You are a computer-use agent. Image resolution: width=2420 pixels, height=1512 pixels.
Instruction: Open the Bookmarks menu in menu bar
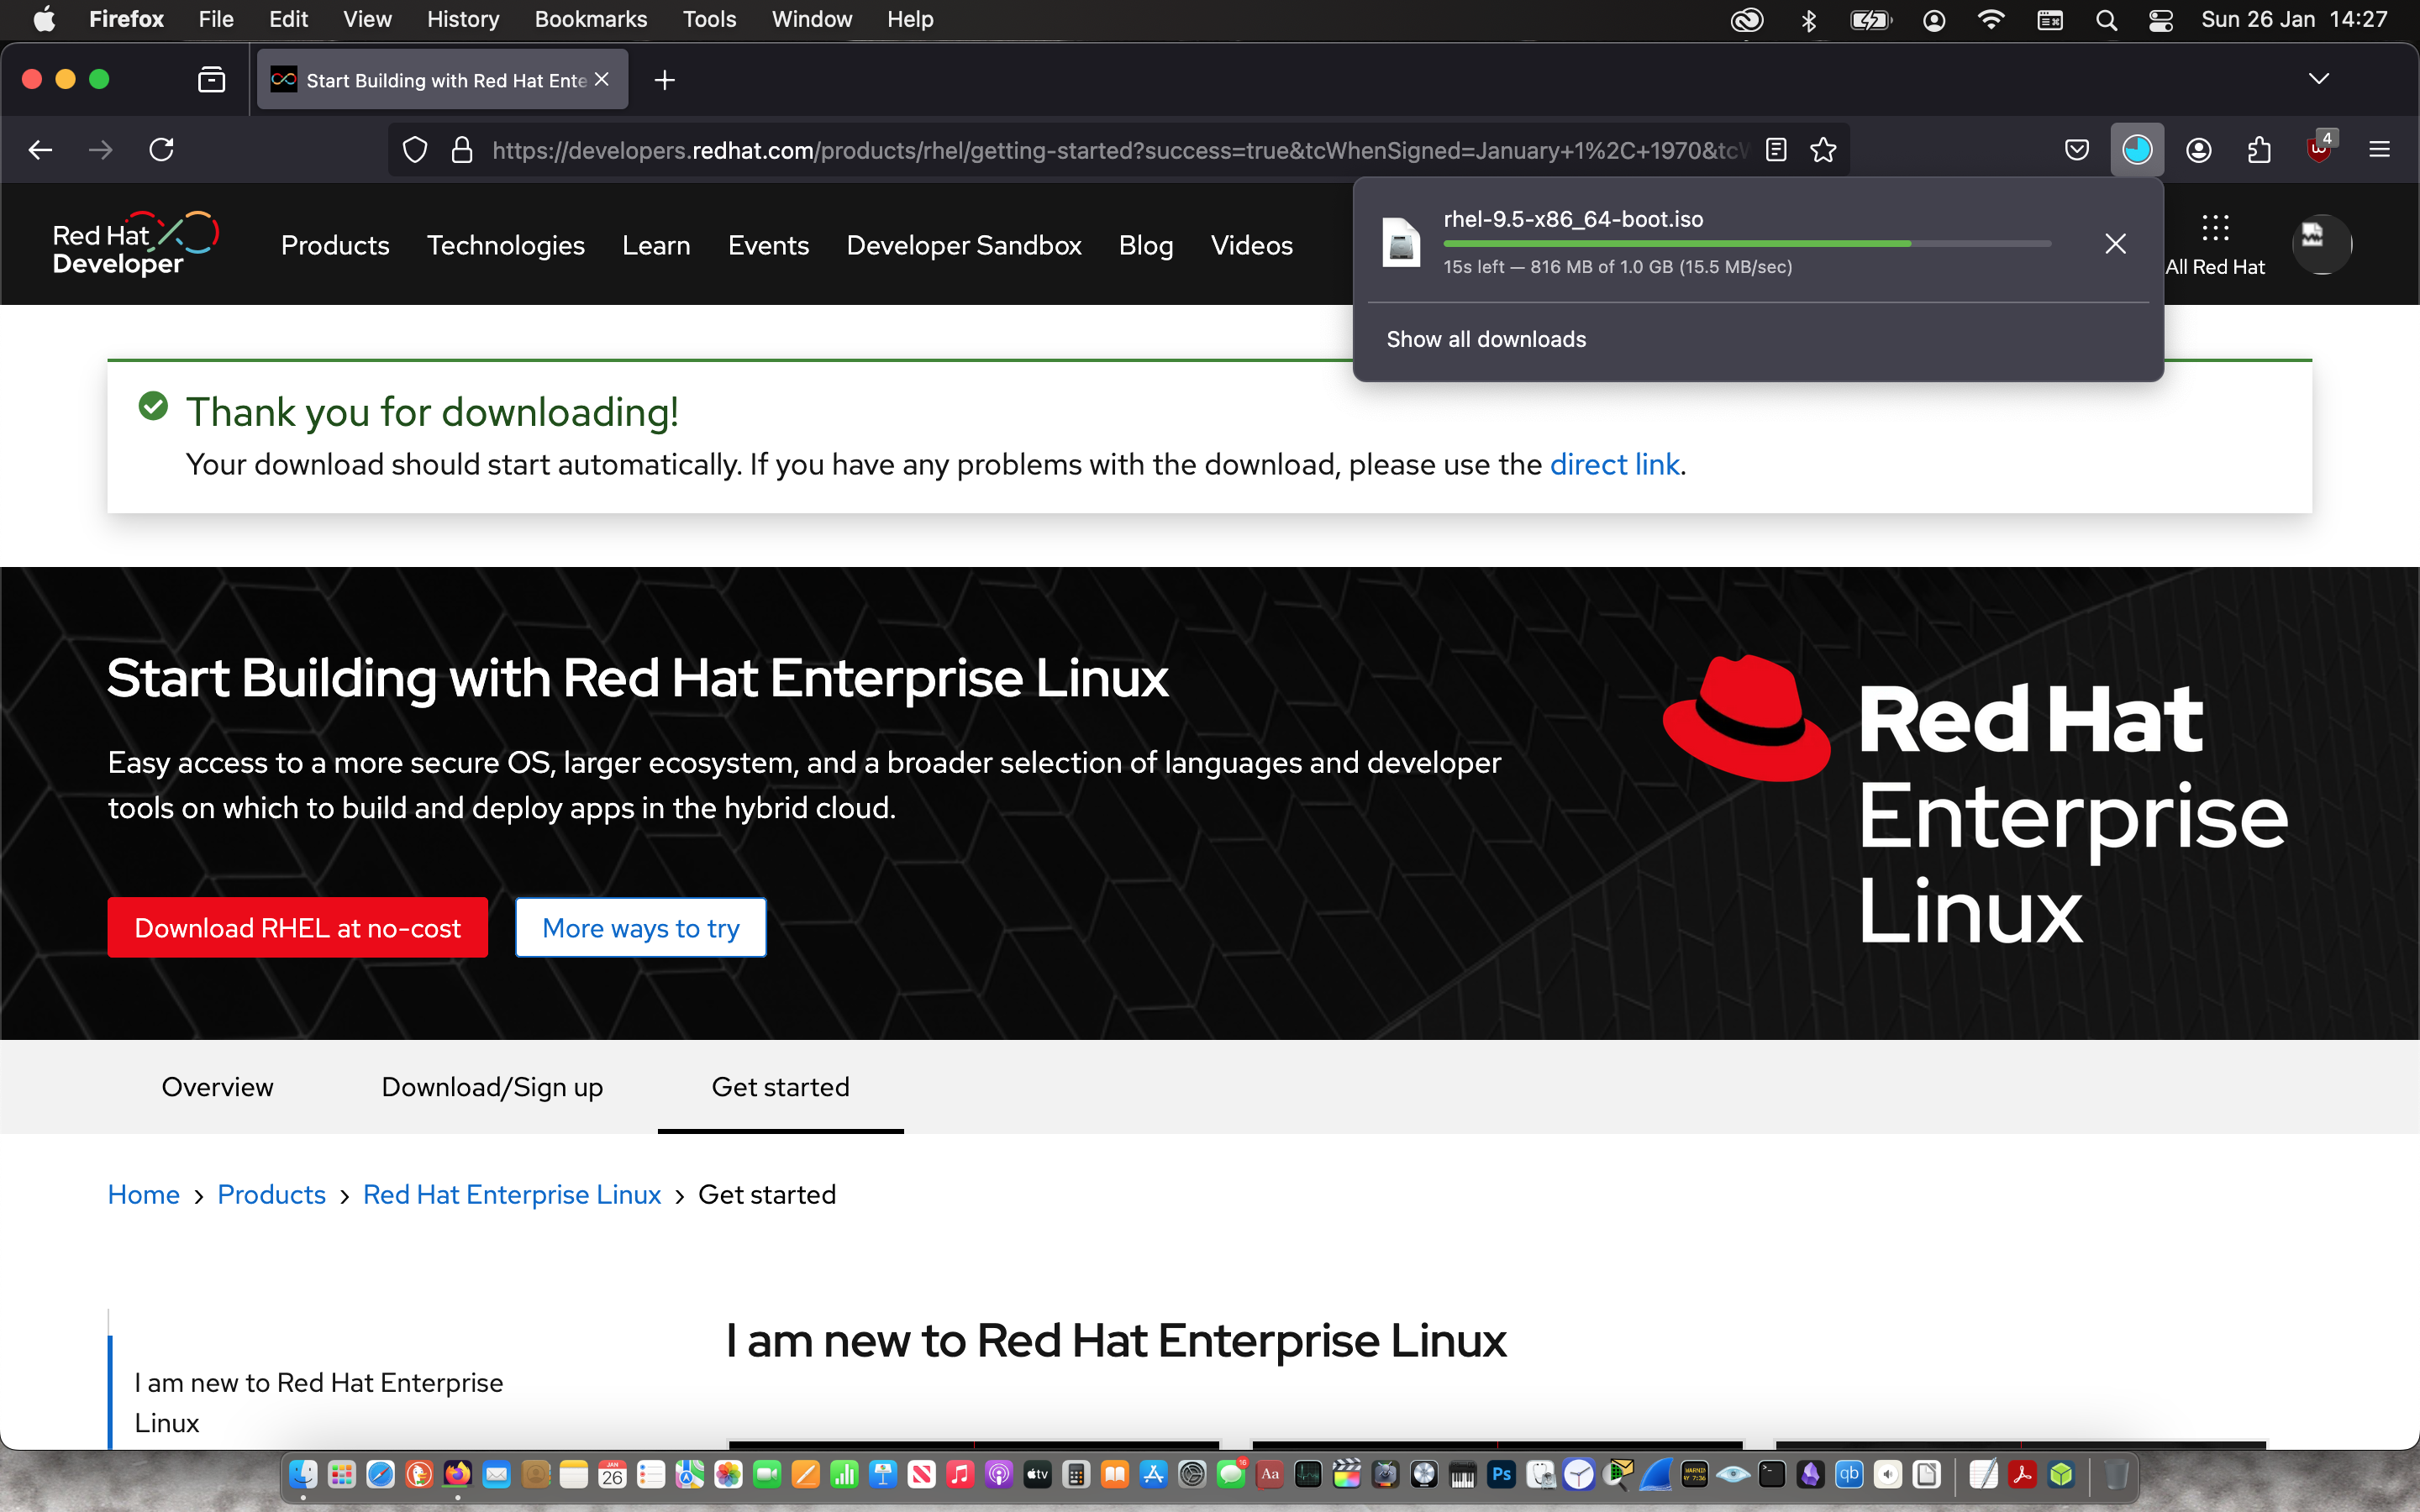590,19
